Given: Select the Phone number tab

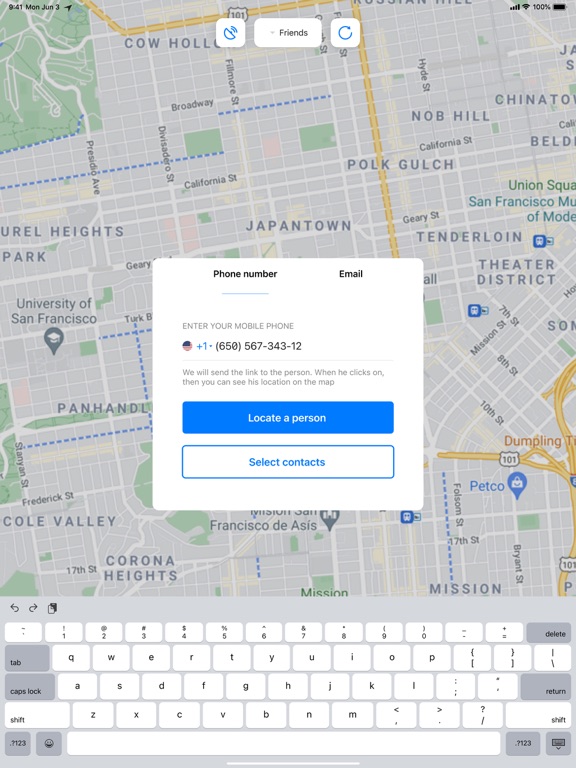Looking at the screenshot, I should point(245,274).
